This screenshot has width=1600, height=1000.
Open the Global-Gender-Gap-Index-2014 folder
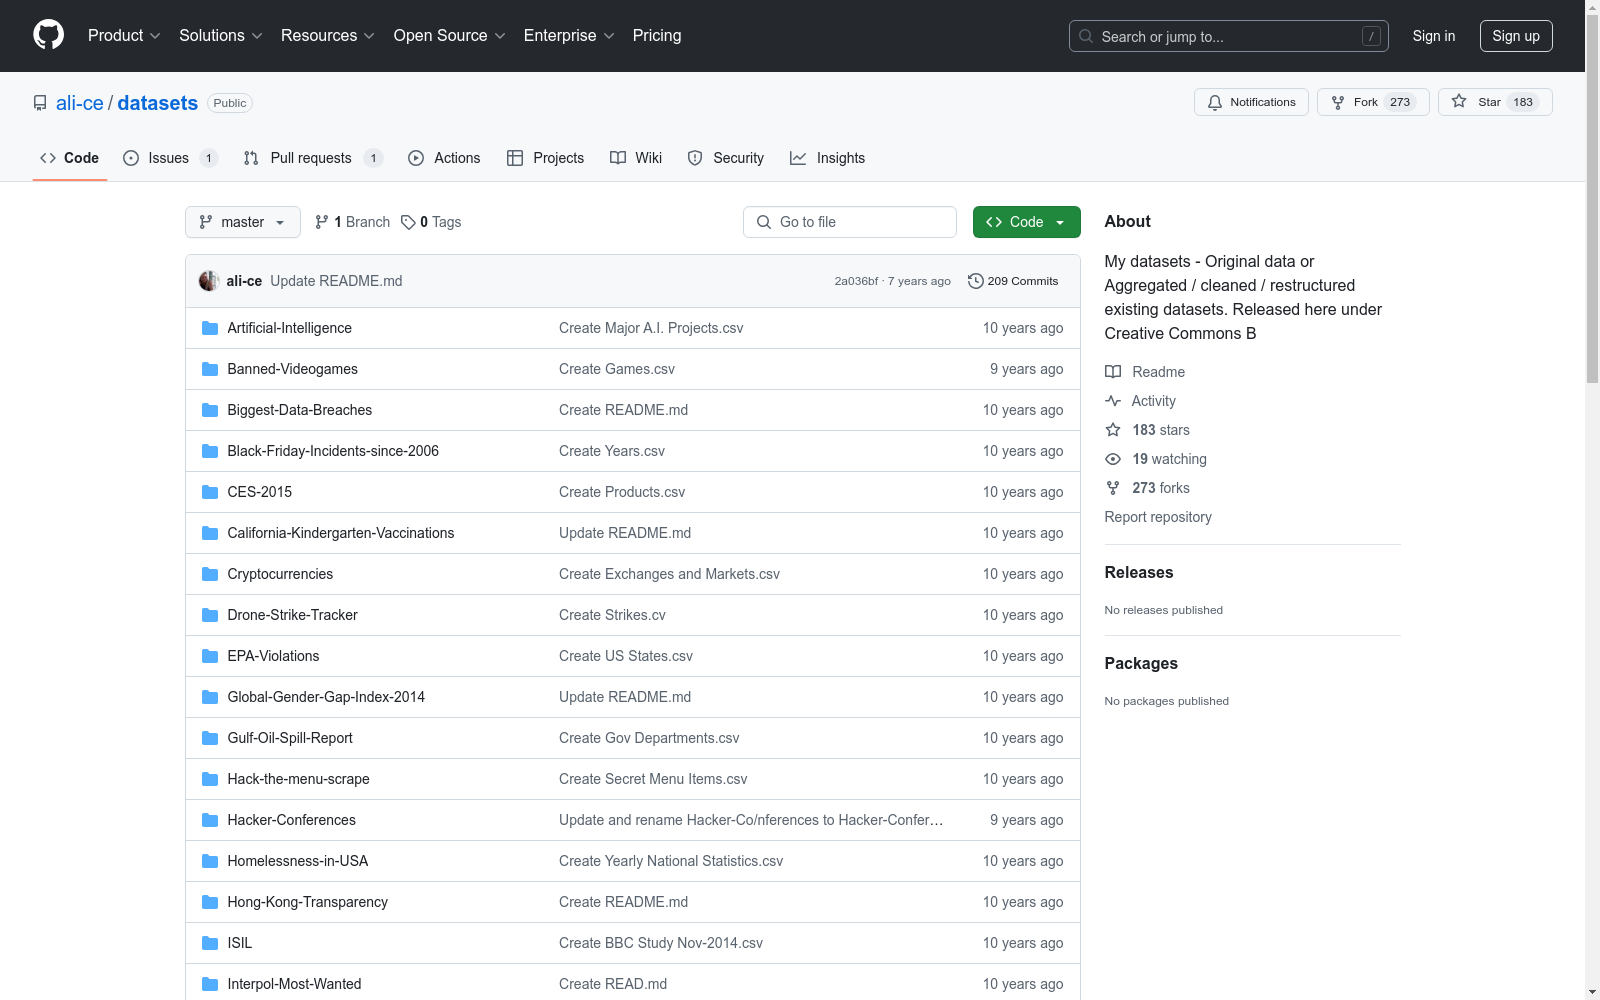coord(326,697)
